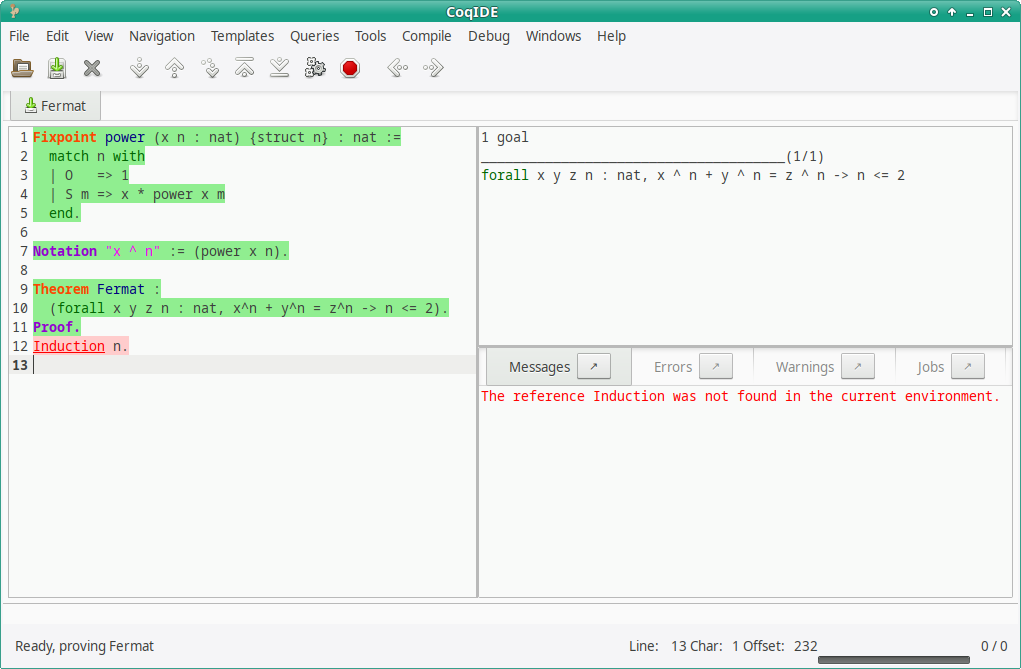Step forward one command with the down-arrow icon
The image size is (1021, 669).
coord(139,67)
